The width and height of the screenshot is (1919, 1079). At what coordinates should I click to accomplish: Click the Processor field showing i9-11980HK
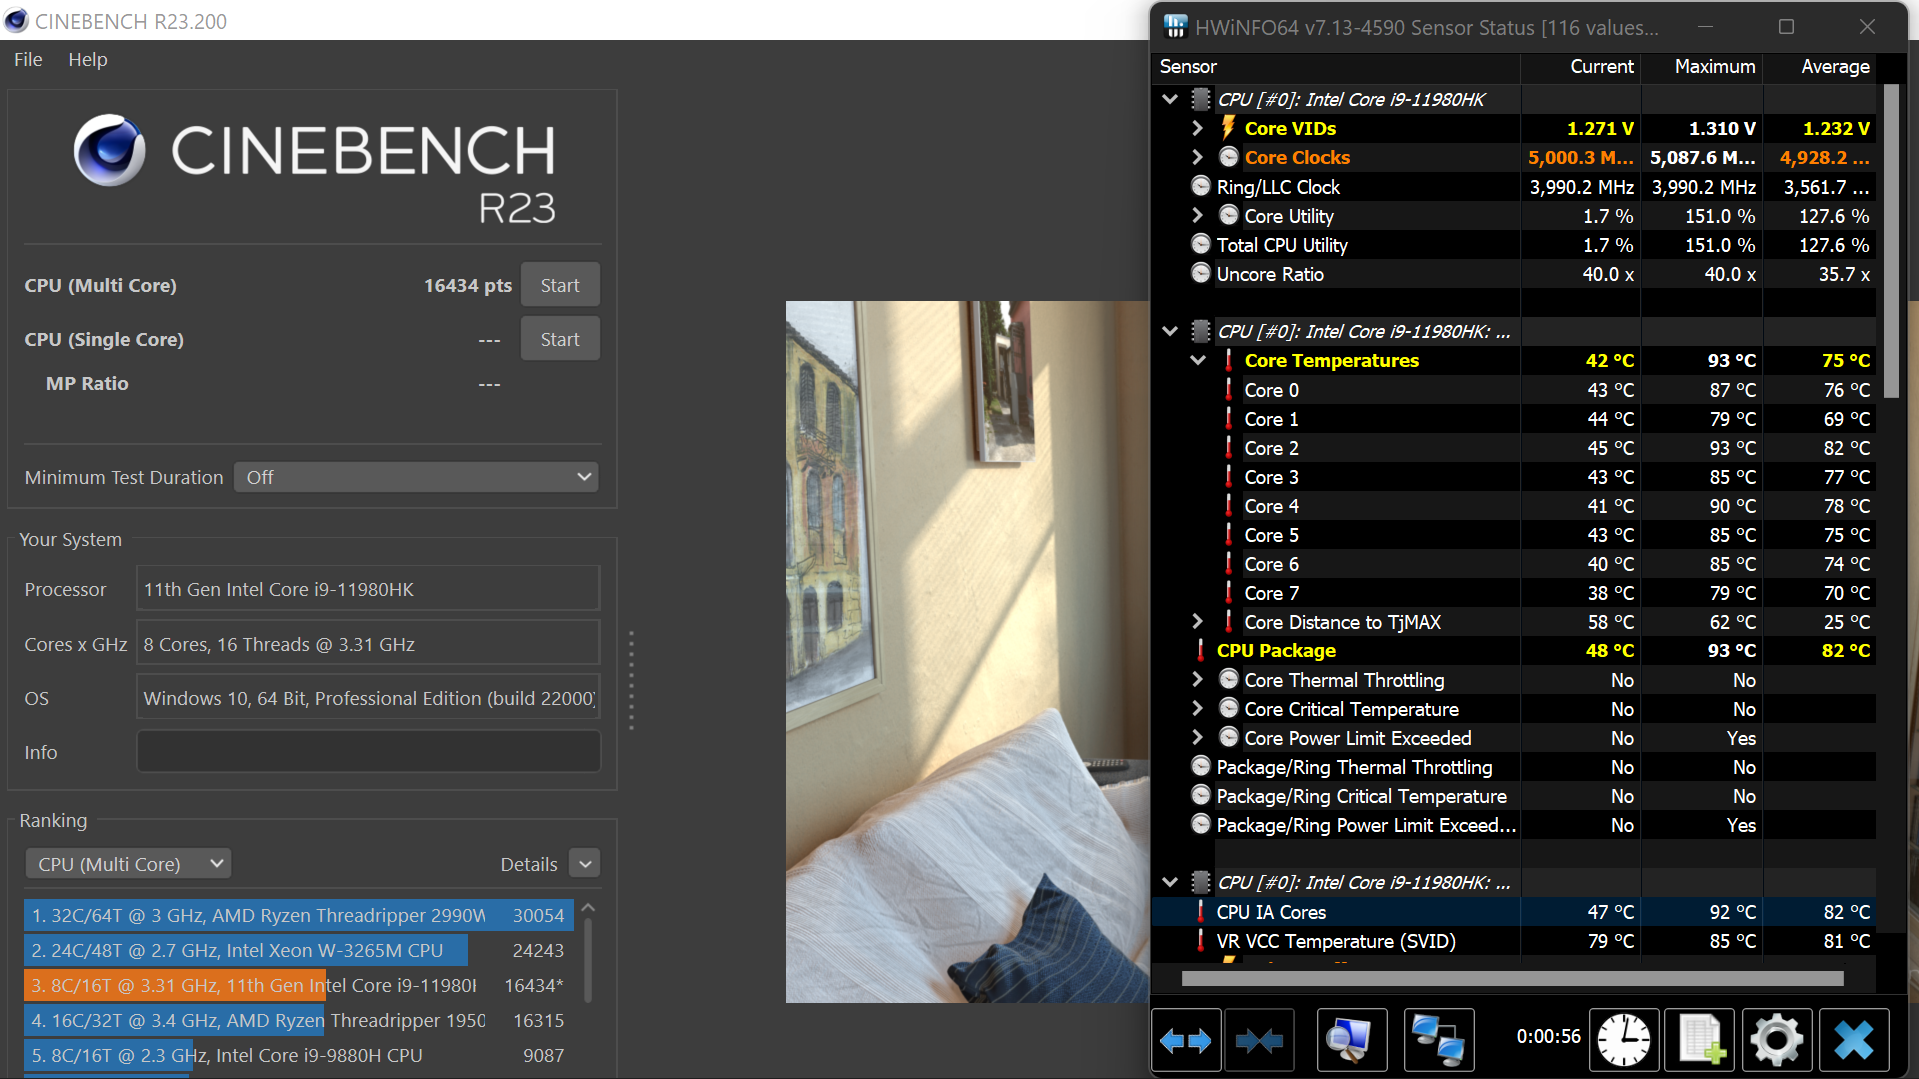point(368,589)
